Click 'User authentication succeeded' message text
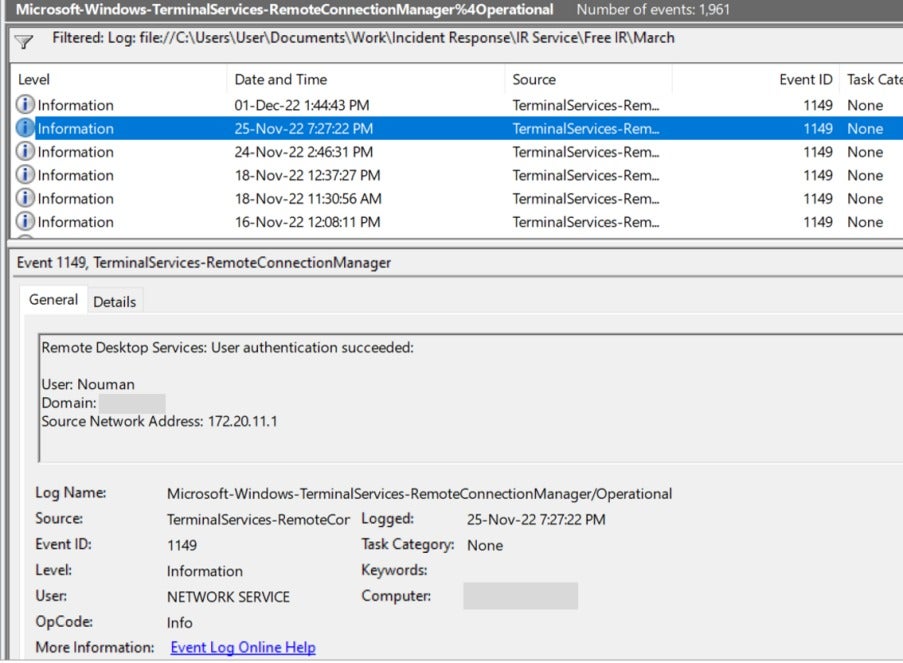The height and width of the screenshot is (663, 903). (x=227, y=347)
